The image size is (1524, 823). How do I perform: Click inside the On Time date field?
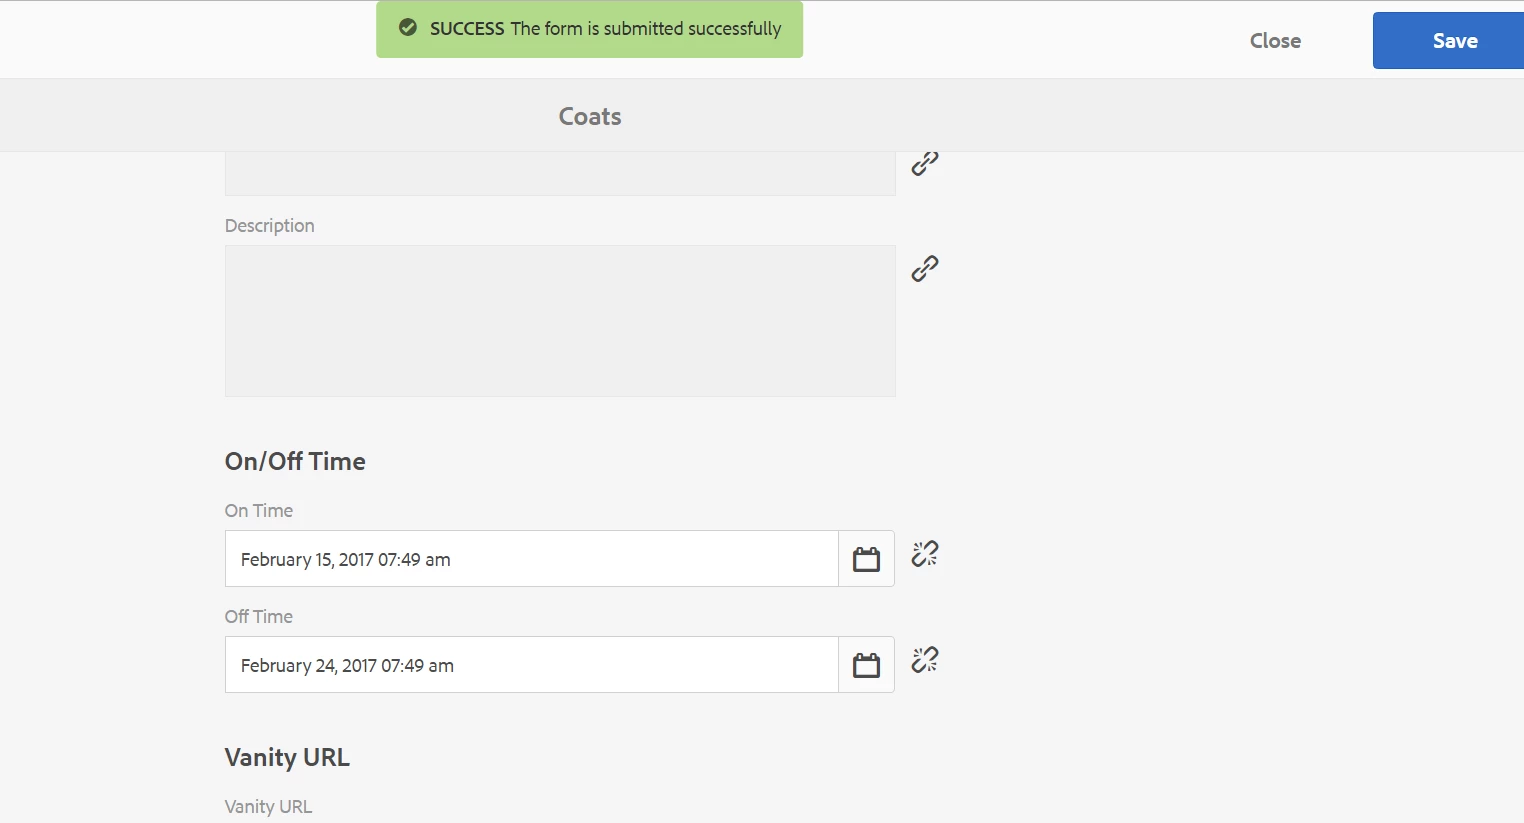532,559
